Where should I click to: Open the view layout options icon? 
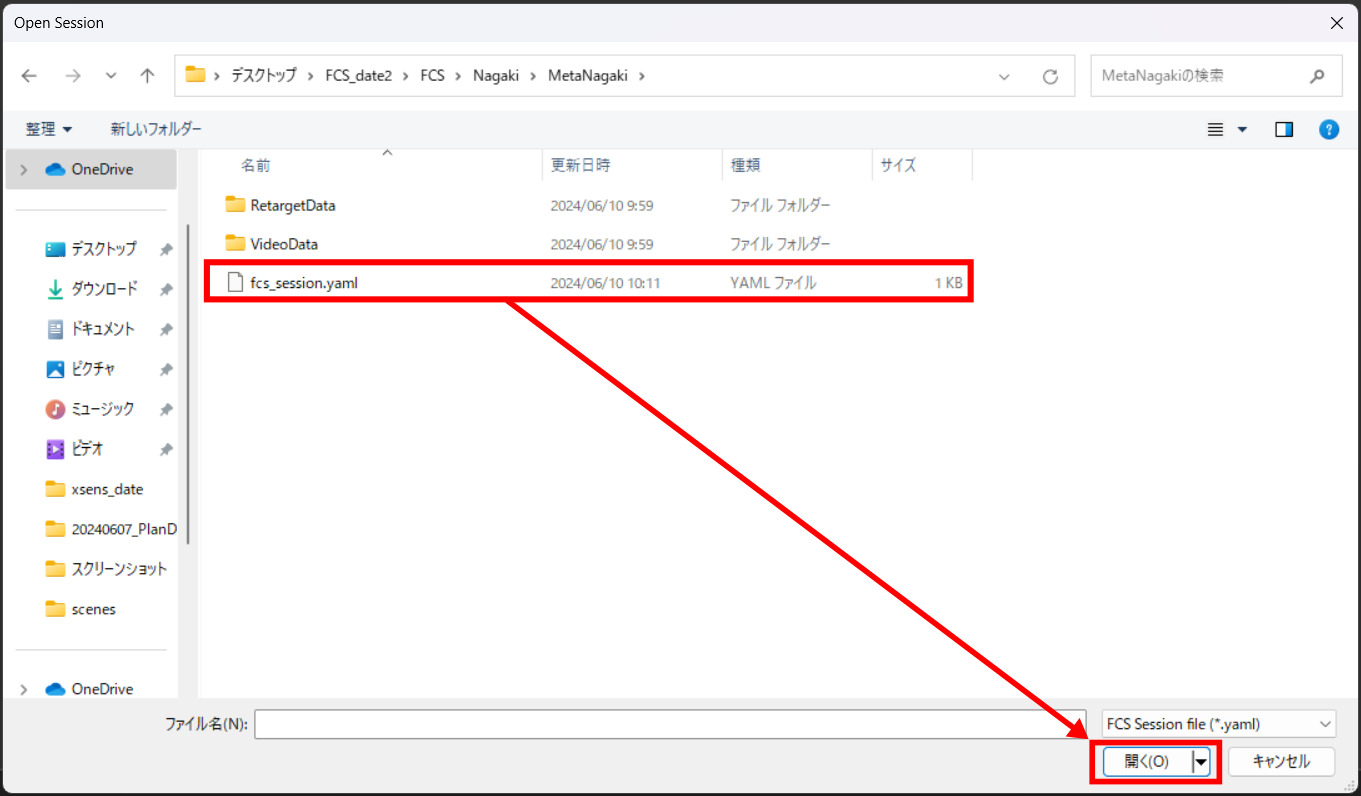coord(1226,129)
